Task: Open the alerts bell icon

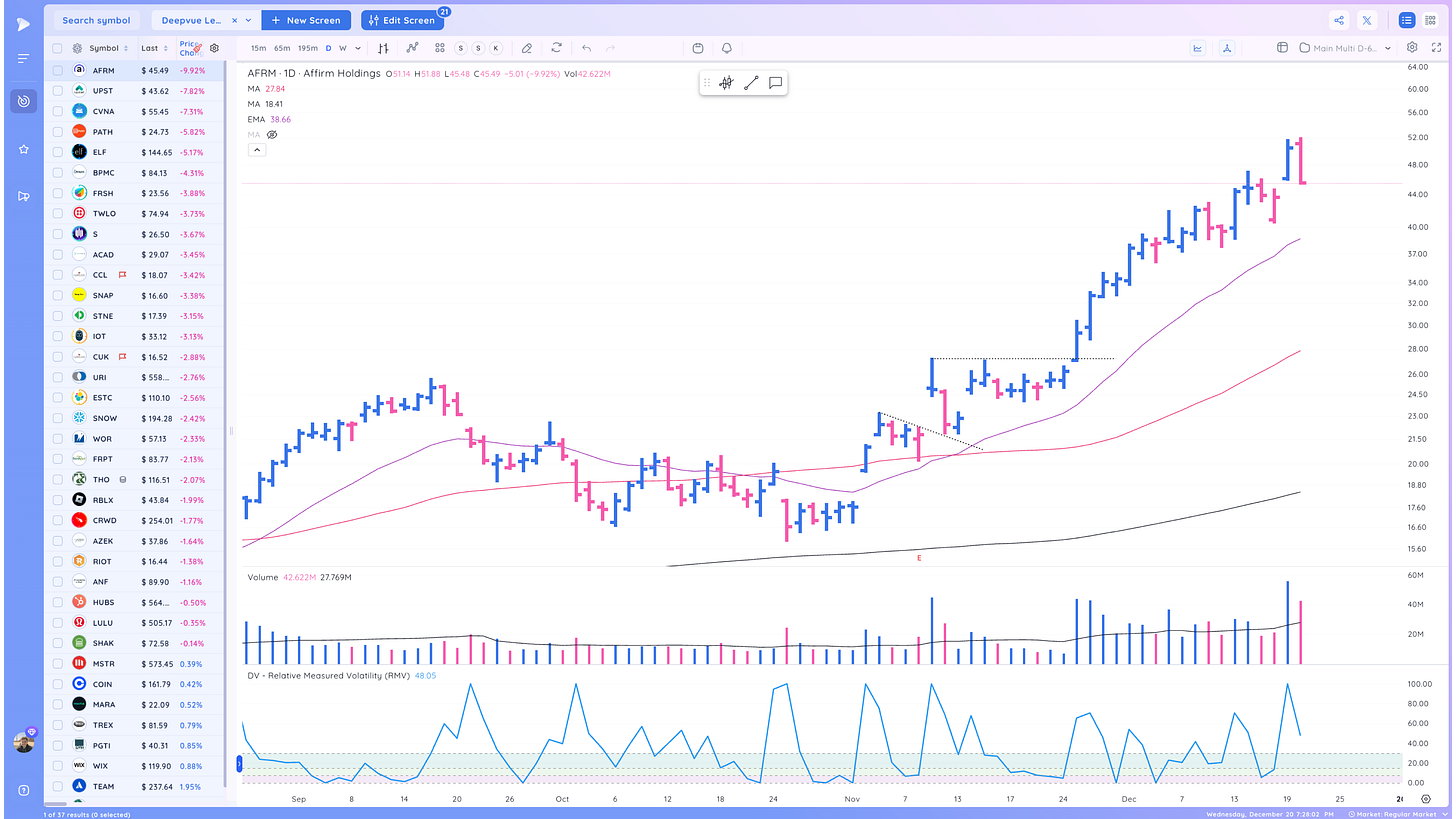Action: (726, 48)
